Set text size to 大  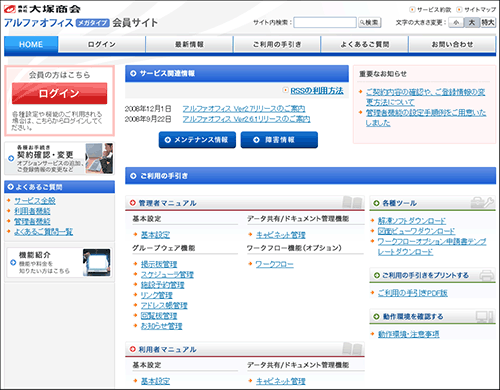tap(472, 22)
